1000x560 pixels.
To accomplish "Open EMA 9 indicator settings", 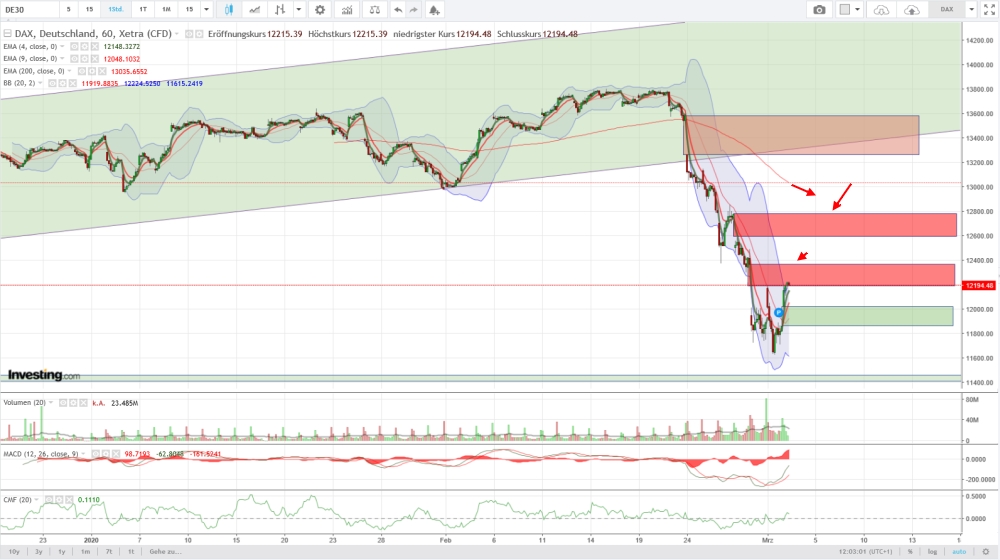I will 84,59.
